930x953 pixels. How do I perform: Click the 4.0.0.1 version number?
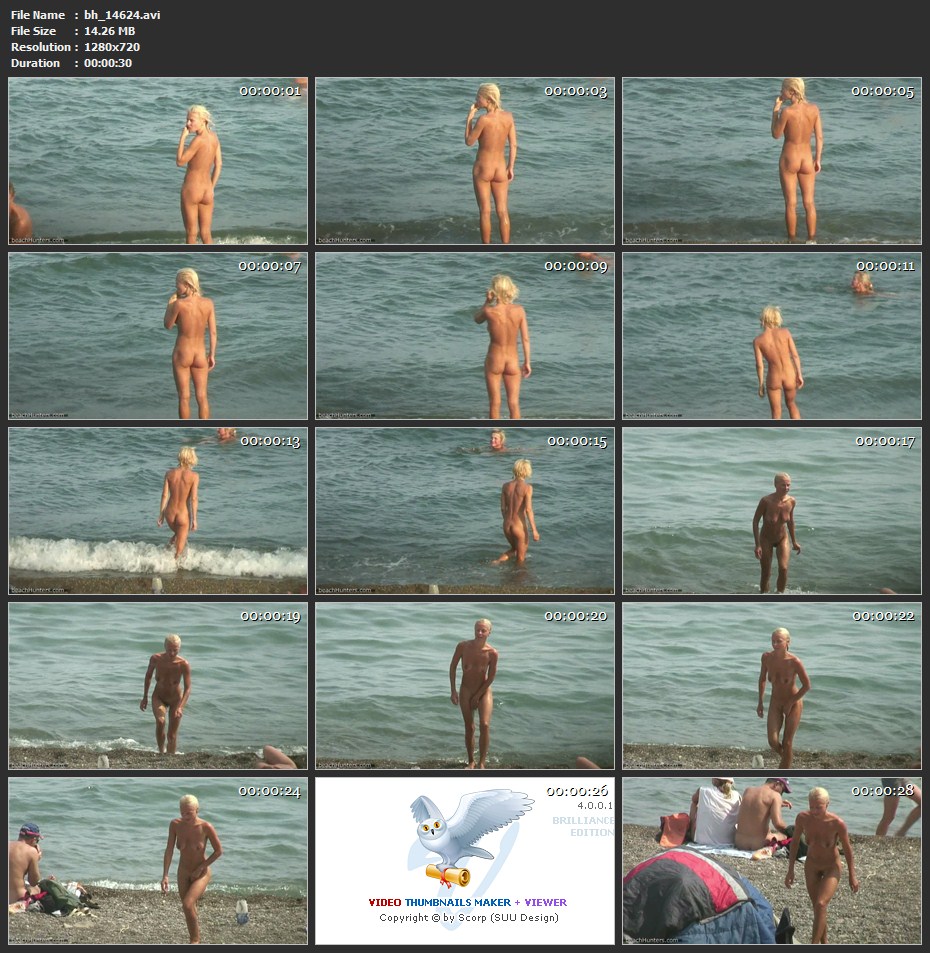pyautogui.click(x=592, y=805)
